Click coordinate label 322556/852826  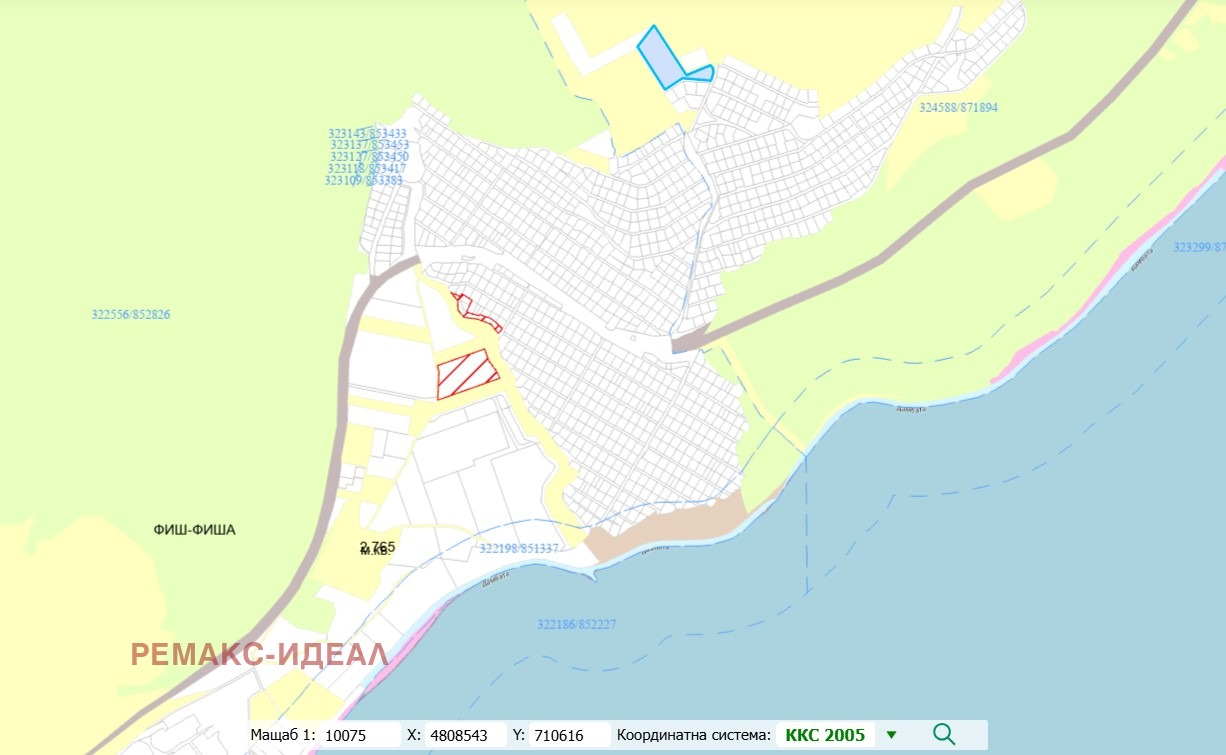[130, 314]
